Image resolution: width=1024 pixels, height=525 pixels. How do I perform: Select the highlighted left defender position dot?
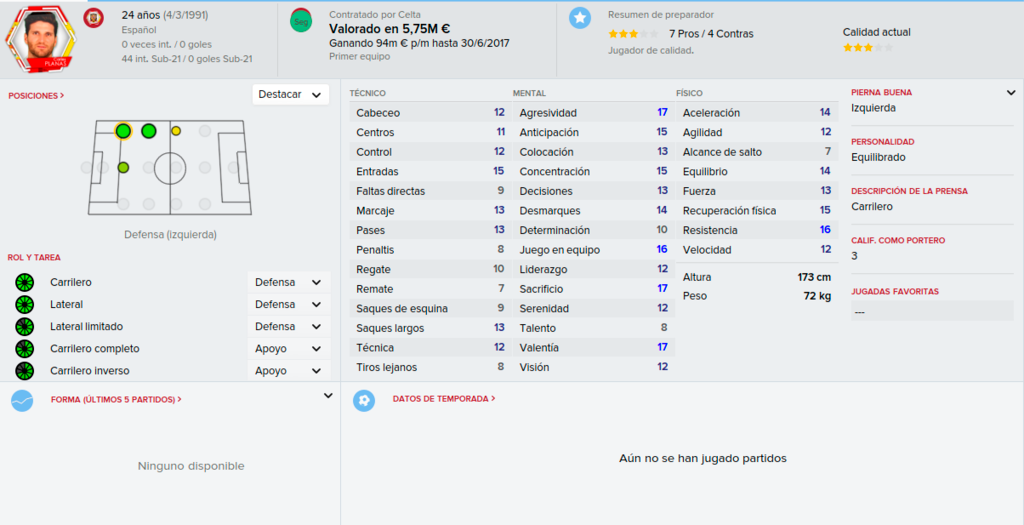123,131
